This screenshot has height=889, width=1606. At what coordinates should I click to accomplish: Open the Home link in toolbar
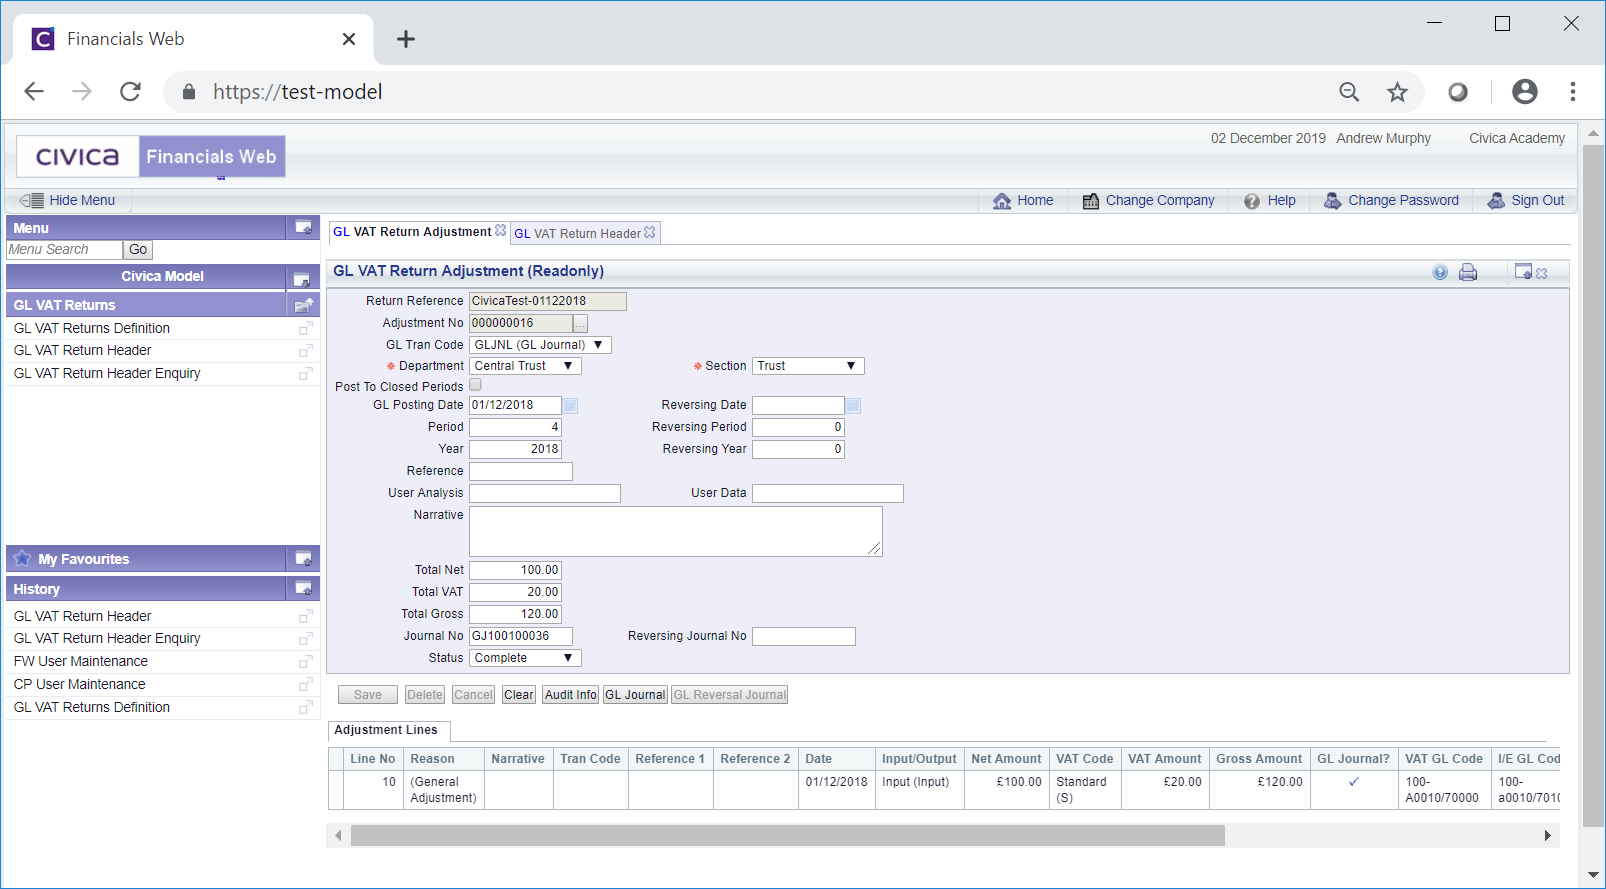(1023, 201)
